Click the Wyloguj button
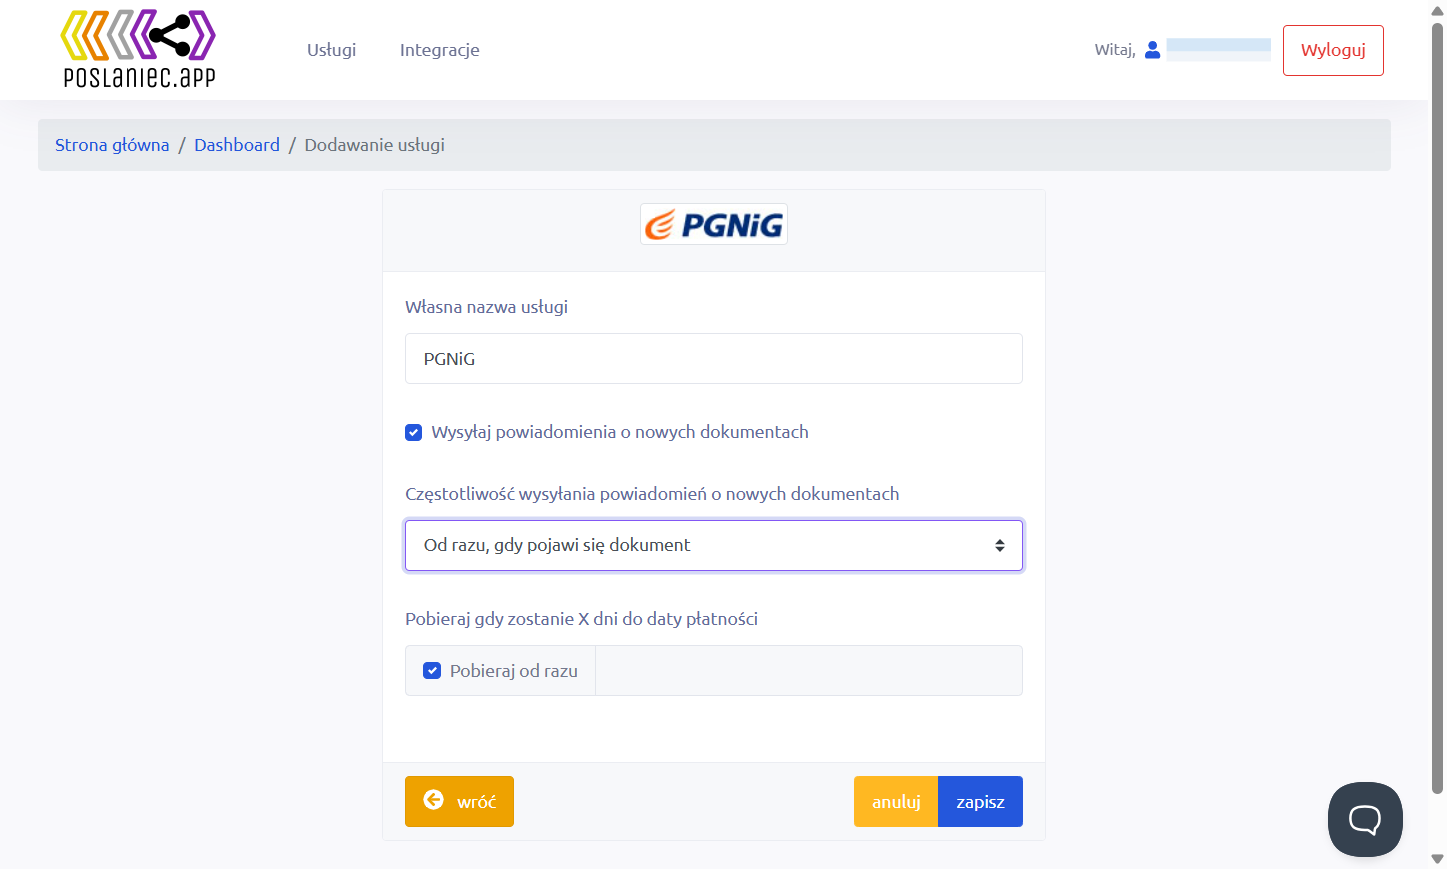Image resolution: width=1447 pixels, height=869 pixels. [1333, 50]
